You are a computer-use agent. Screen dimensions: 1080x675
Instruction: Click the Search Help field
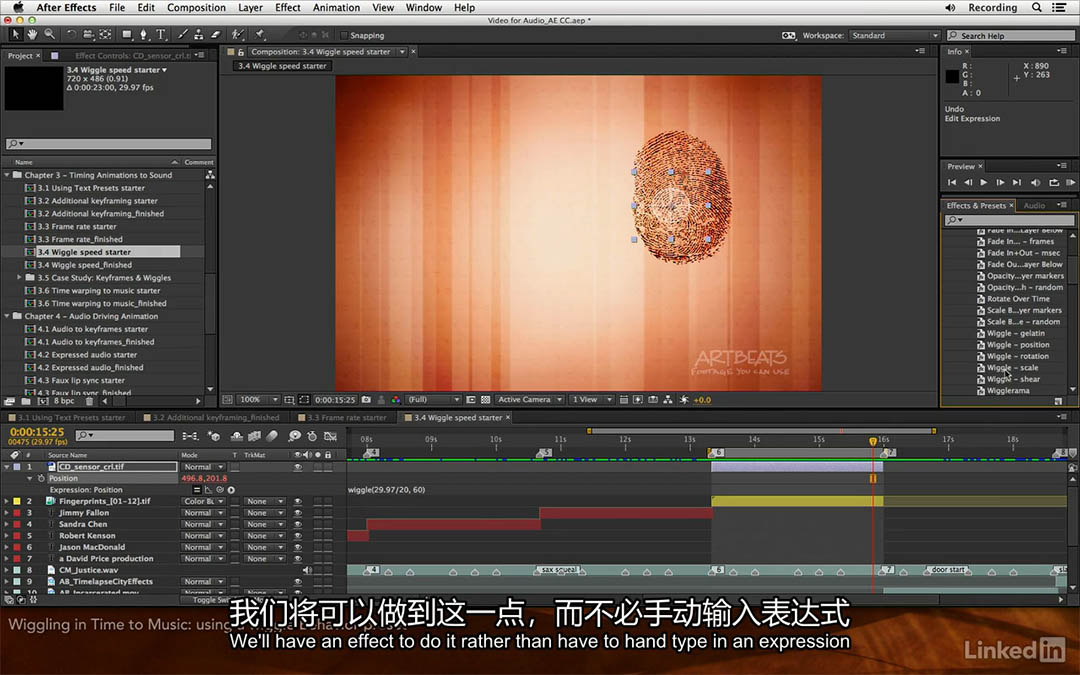1010,35
